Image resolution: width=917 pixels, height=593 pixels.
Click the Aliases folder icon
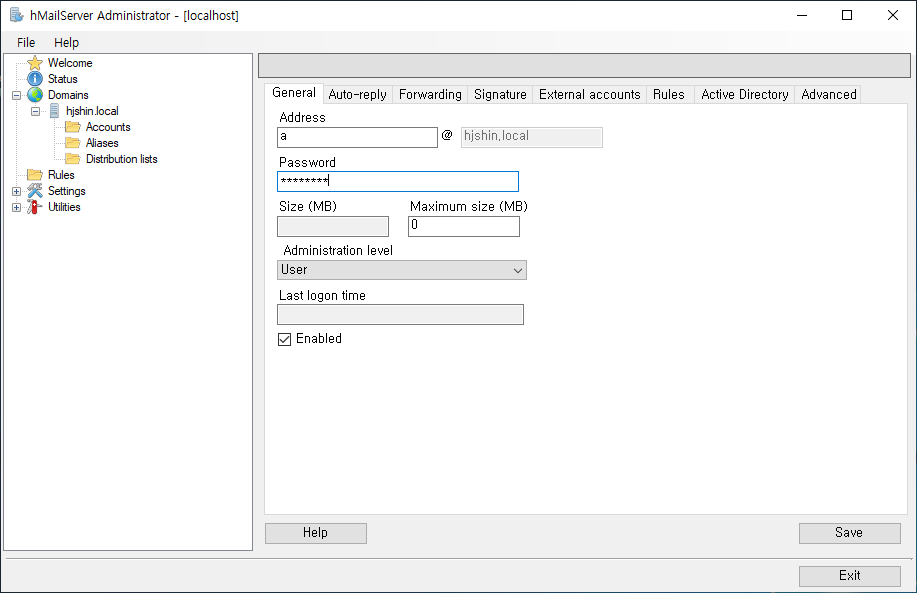pos(73,143)
